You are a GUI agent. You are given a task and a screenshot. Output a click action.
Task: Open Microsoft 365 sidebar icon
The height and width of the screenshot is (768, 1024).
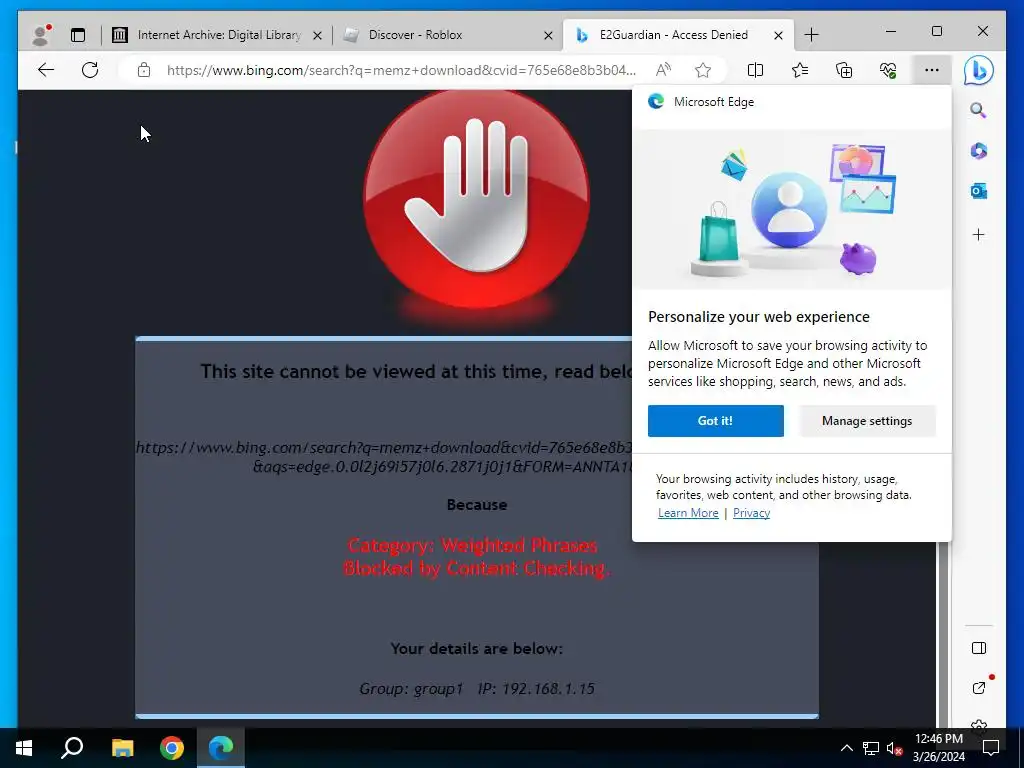click(978, 151)
